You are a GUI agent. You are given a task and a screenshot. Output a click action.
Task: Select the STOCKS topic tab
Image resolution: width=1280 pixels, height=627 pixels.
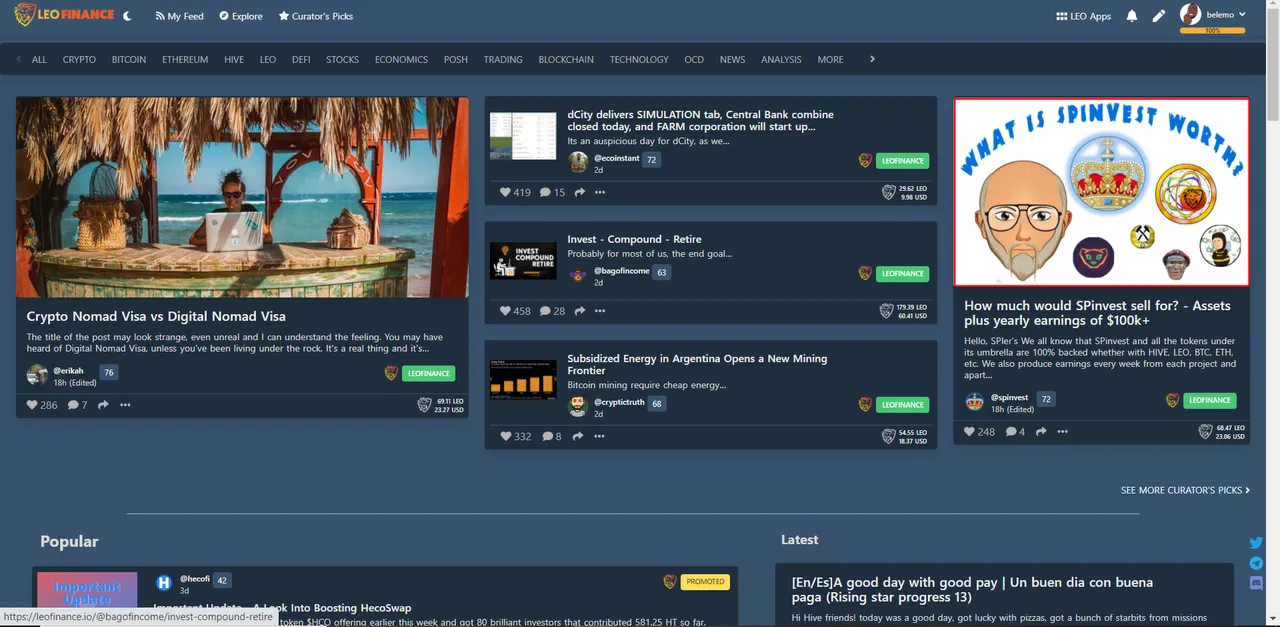(x=342, y=59)
